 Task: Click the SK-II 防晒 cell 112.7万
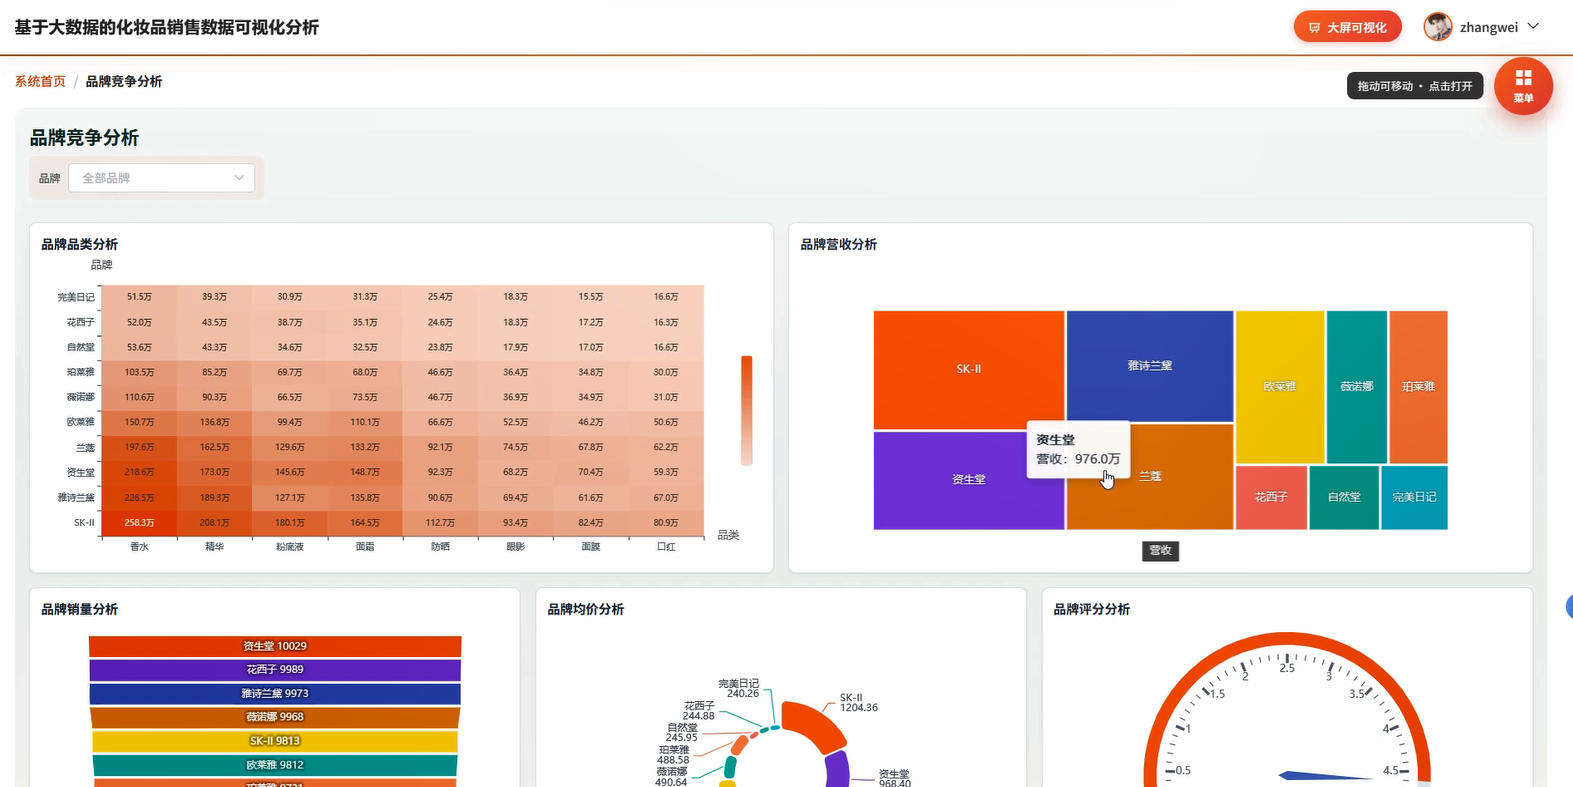(x=440, y=523)
